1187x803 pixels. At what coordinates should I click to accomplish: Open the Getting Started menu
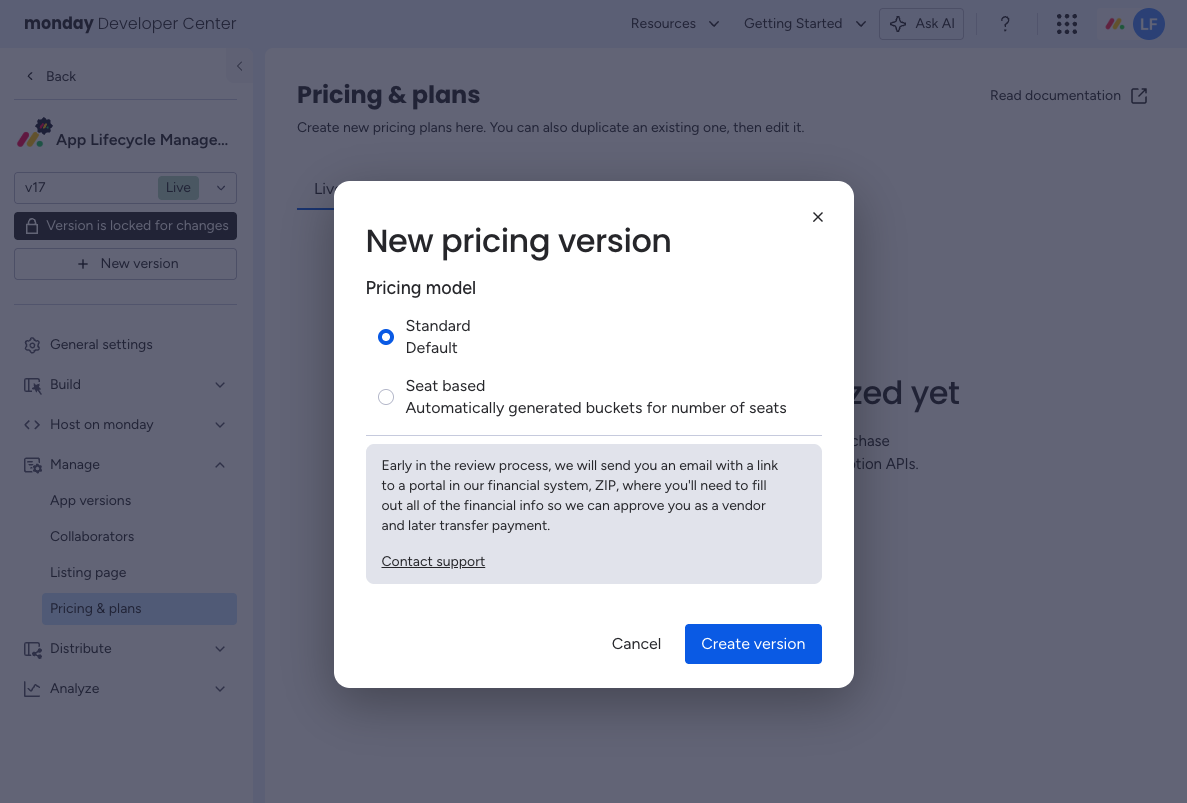(805, 24)
